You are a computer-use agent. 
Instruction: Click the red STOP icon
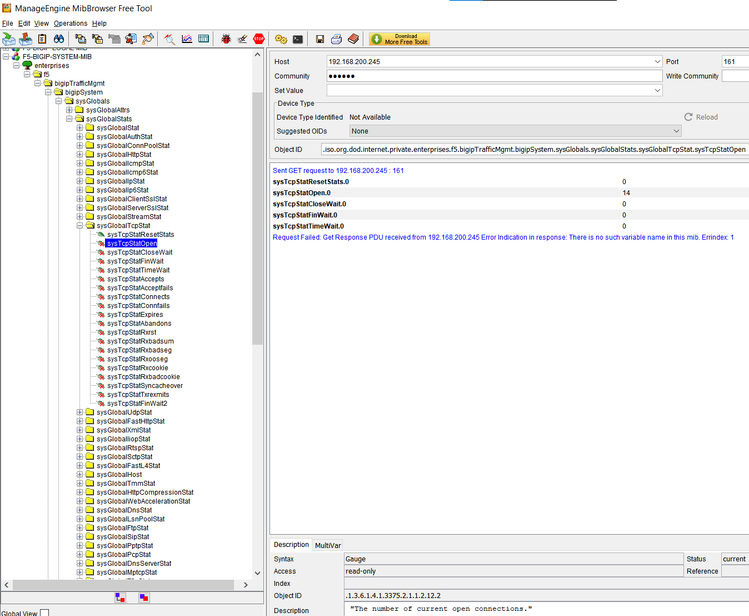click(259, 39)
